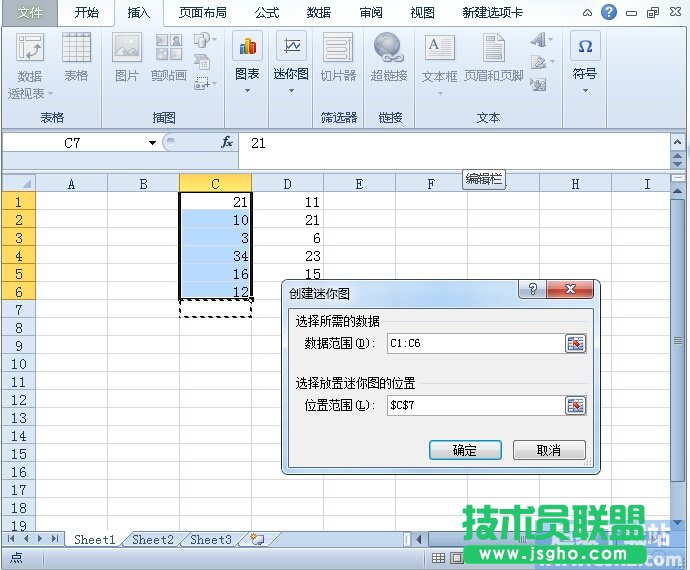Viewport: 690px width, 570px height.
Task: Click the 文本框 (Text box) icon
Action: (439, 47)
